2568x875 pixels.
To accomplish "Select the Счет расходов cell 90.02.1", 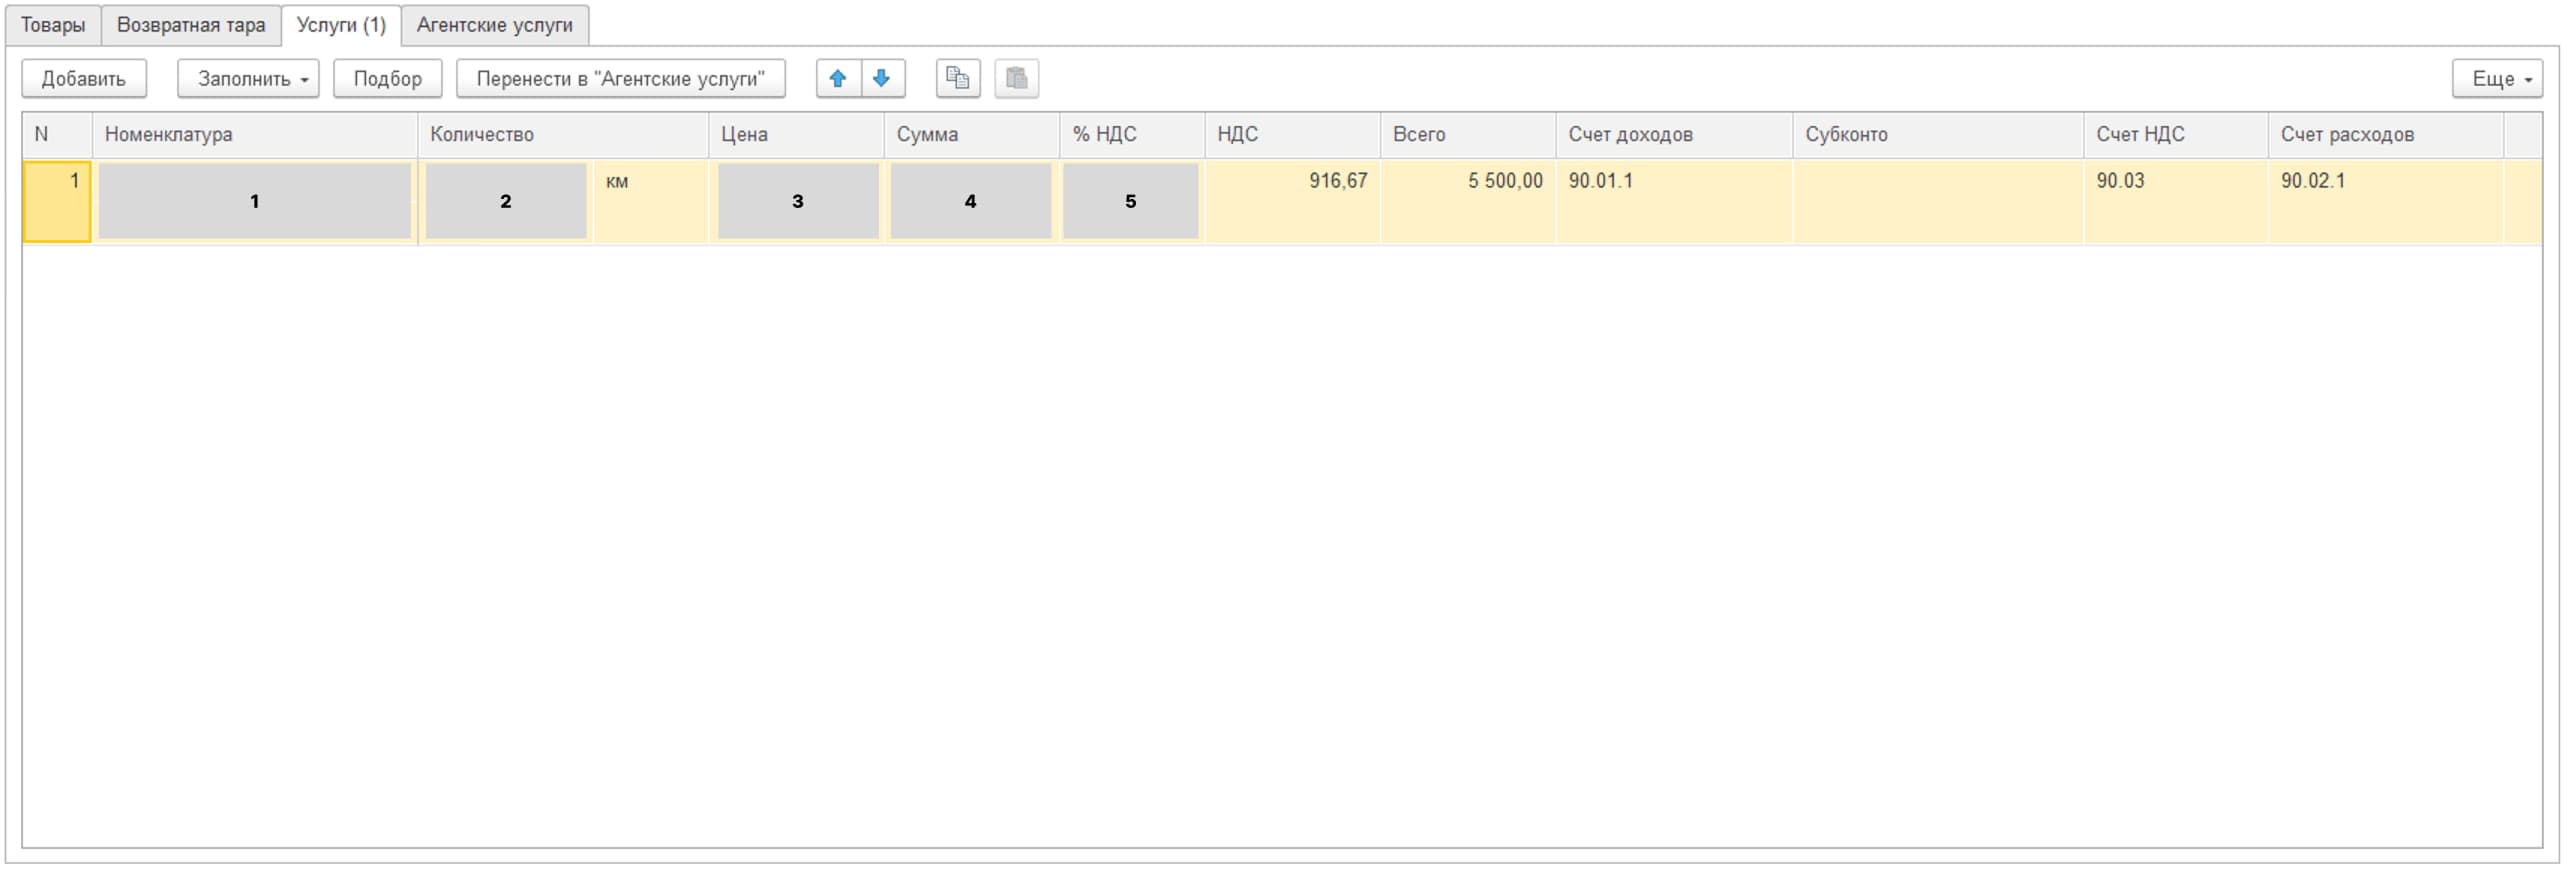I will click(x=2384, y=200).
